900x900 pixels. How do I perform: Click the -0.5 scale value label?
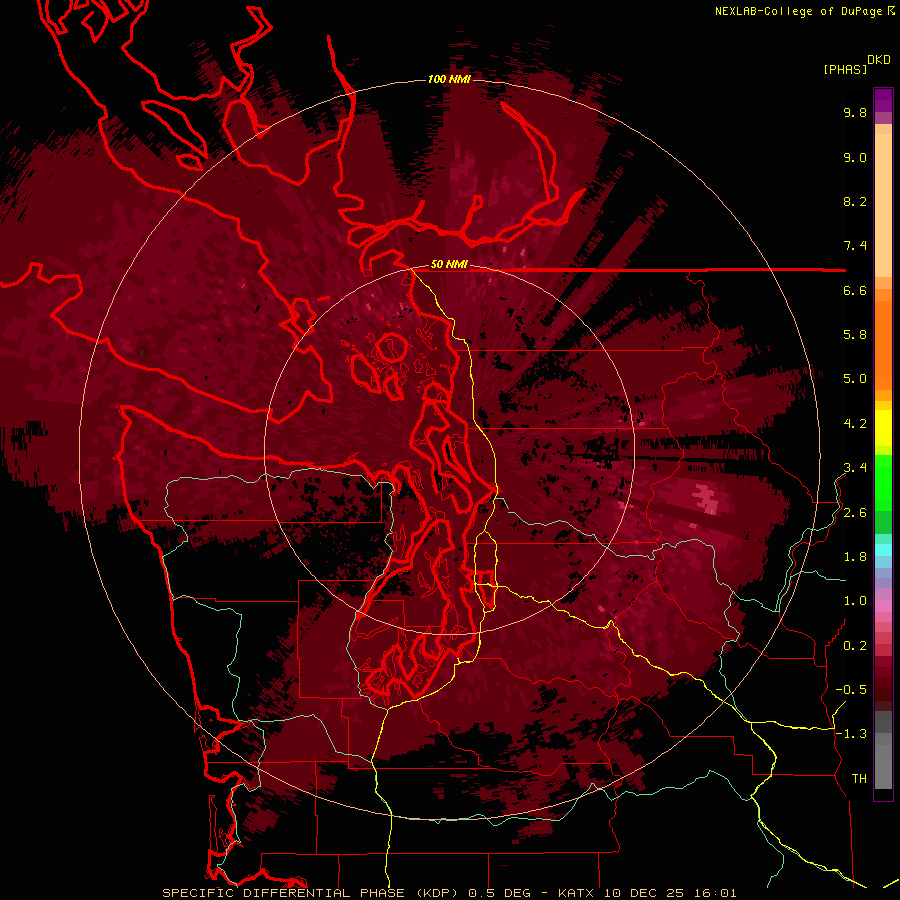(851, 690)
